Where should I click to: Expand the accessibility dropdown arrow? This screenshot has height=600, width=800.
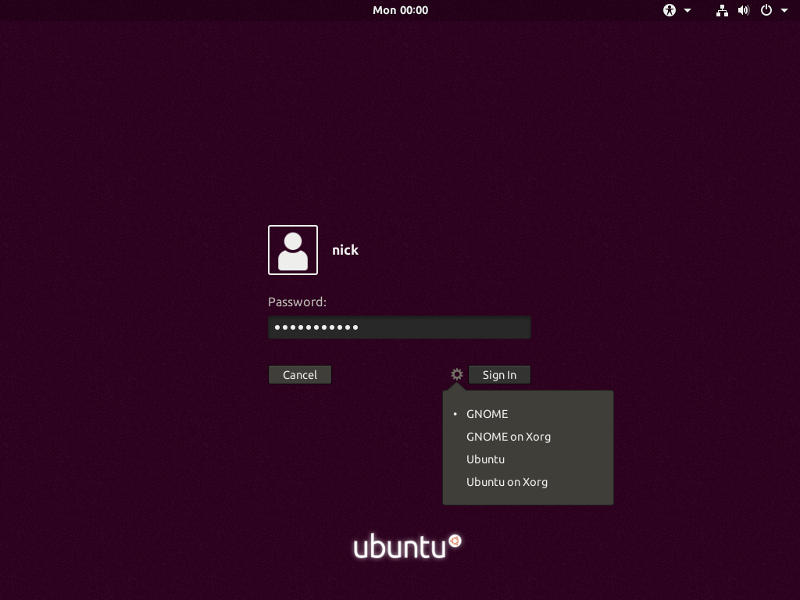(686, 10)
